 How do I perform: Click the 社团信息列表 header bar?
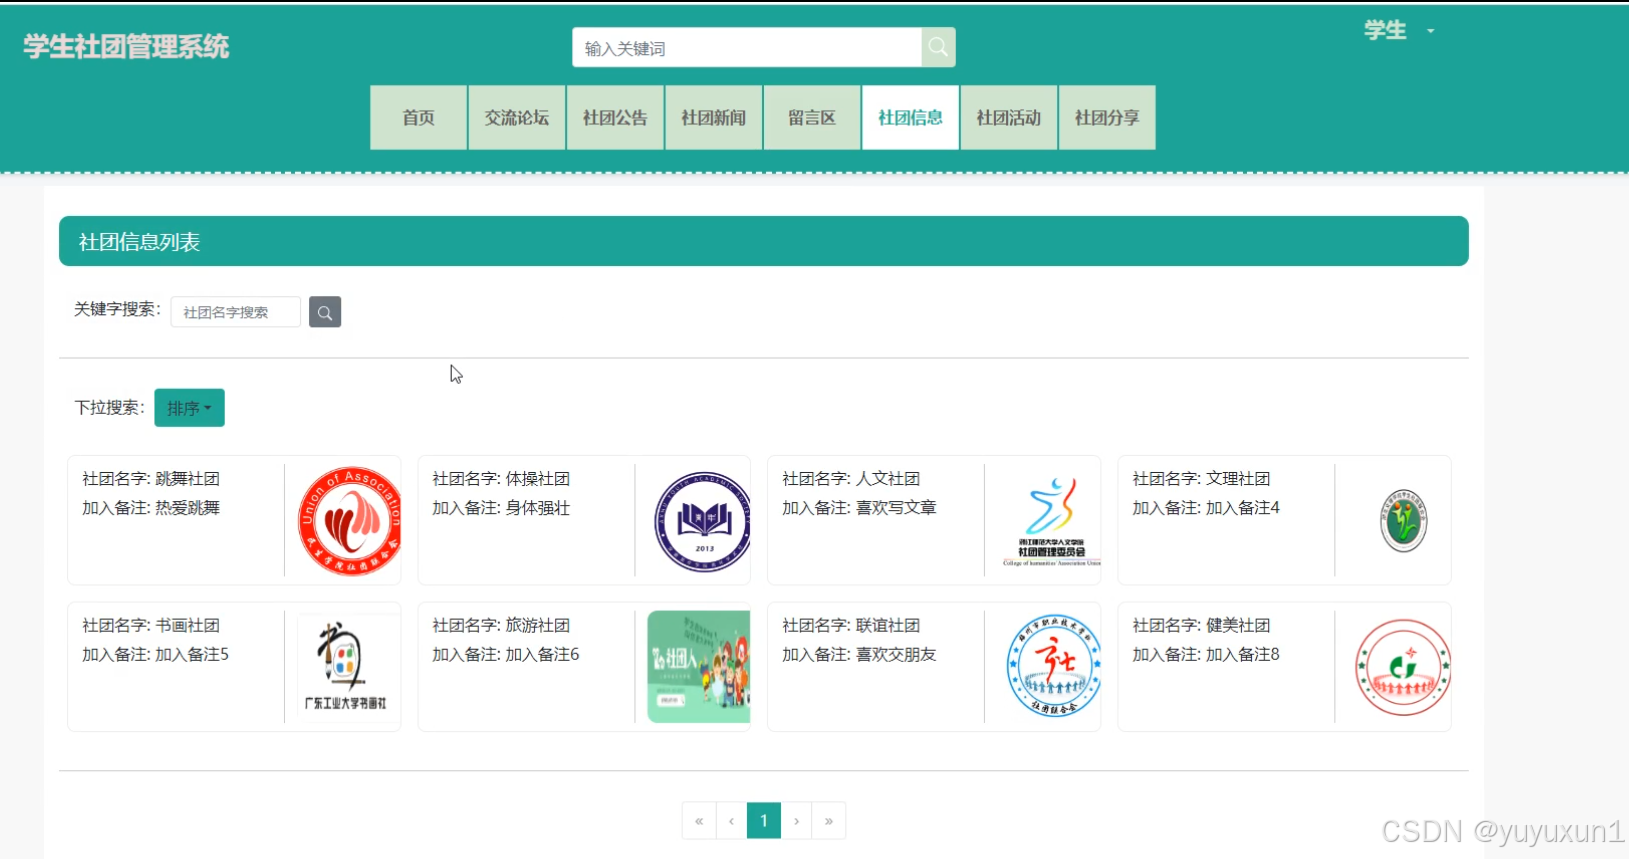click(x=764, y=241)
